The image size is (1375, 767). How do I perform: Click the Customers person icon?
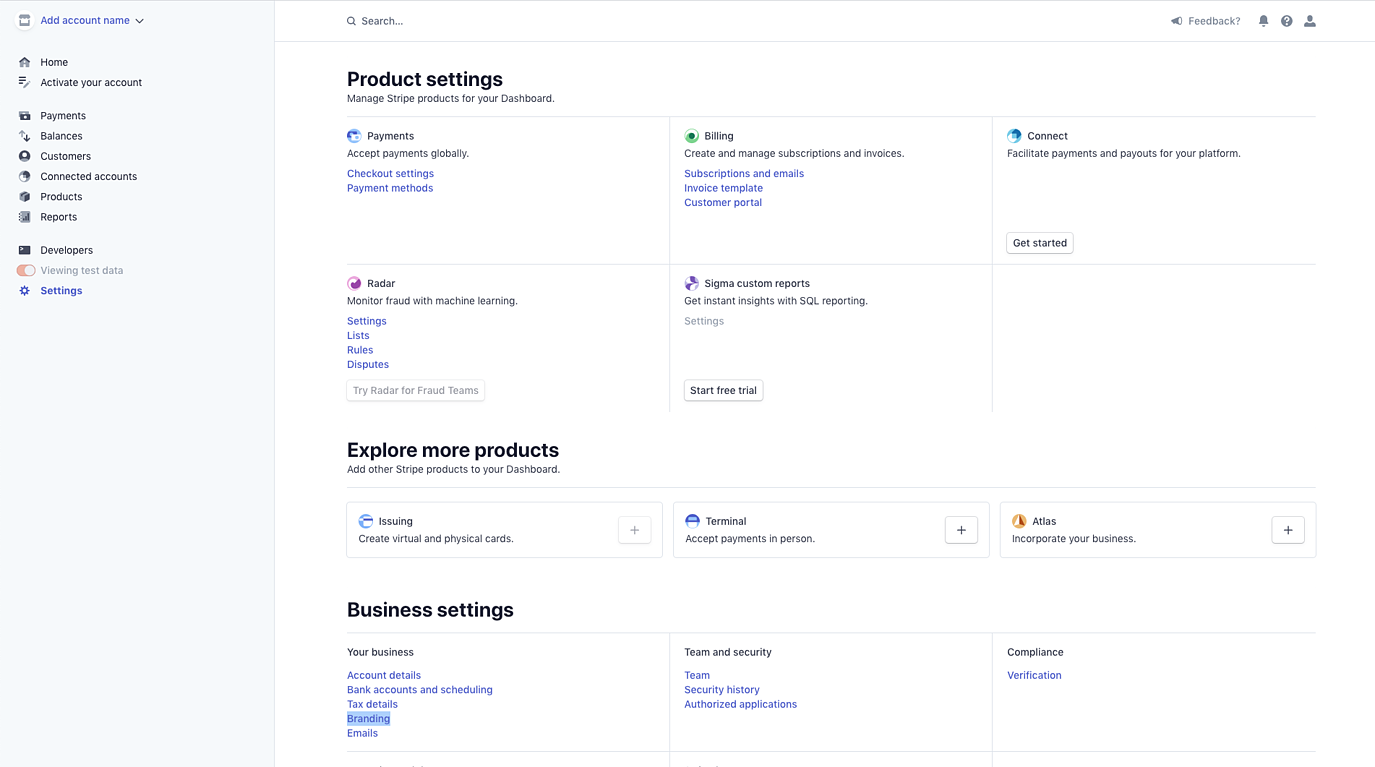(x=25, y=156)
